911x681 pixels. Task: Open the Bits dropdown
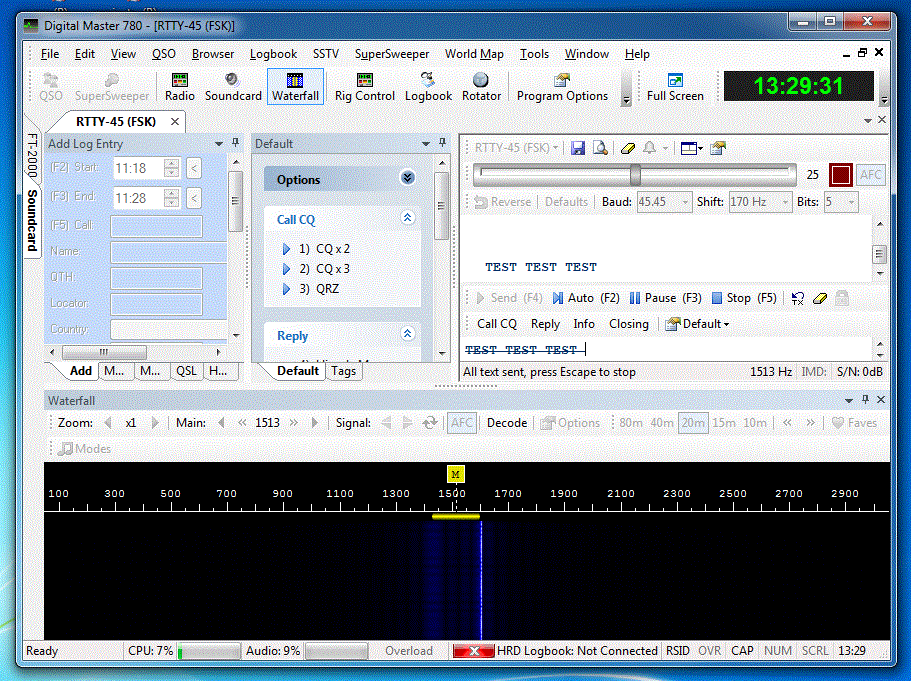pos(851,202)
